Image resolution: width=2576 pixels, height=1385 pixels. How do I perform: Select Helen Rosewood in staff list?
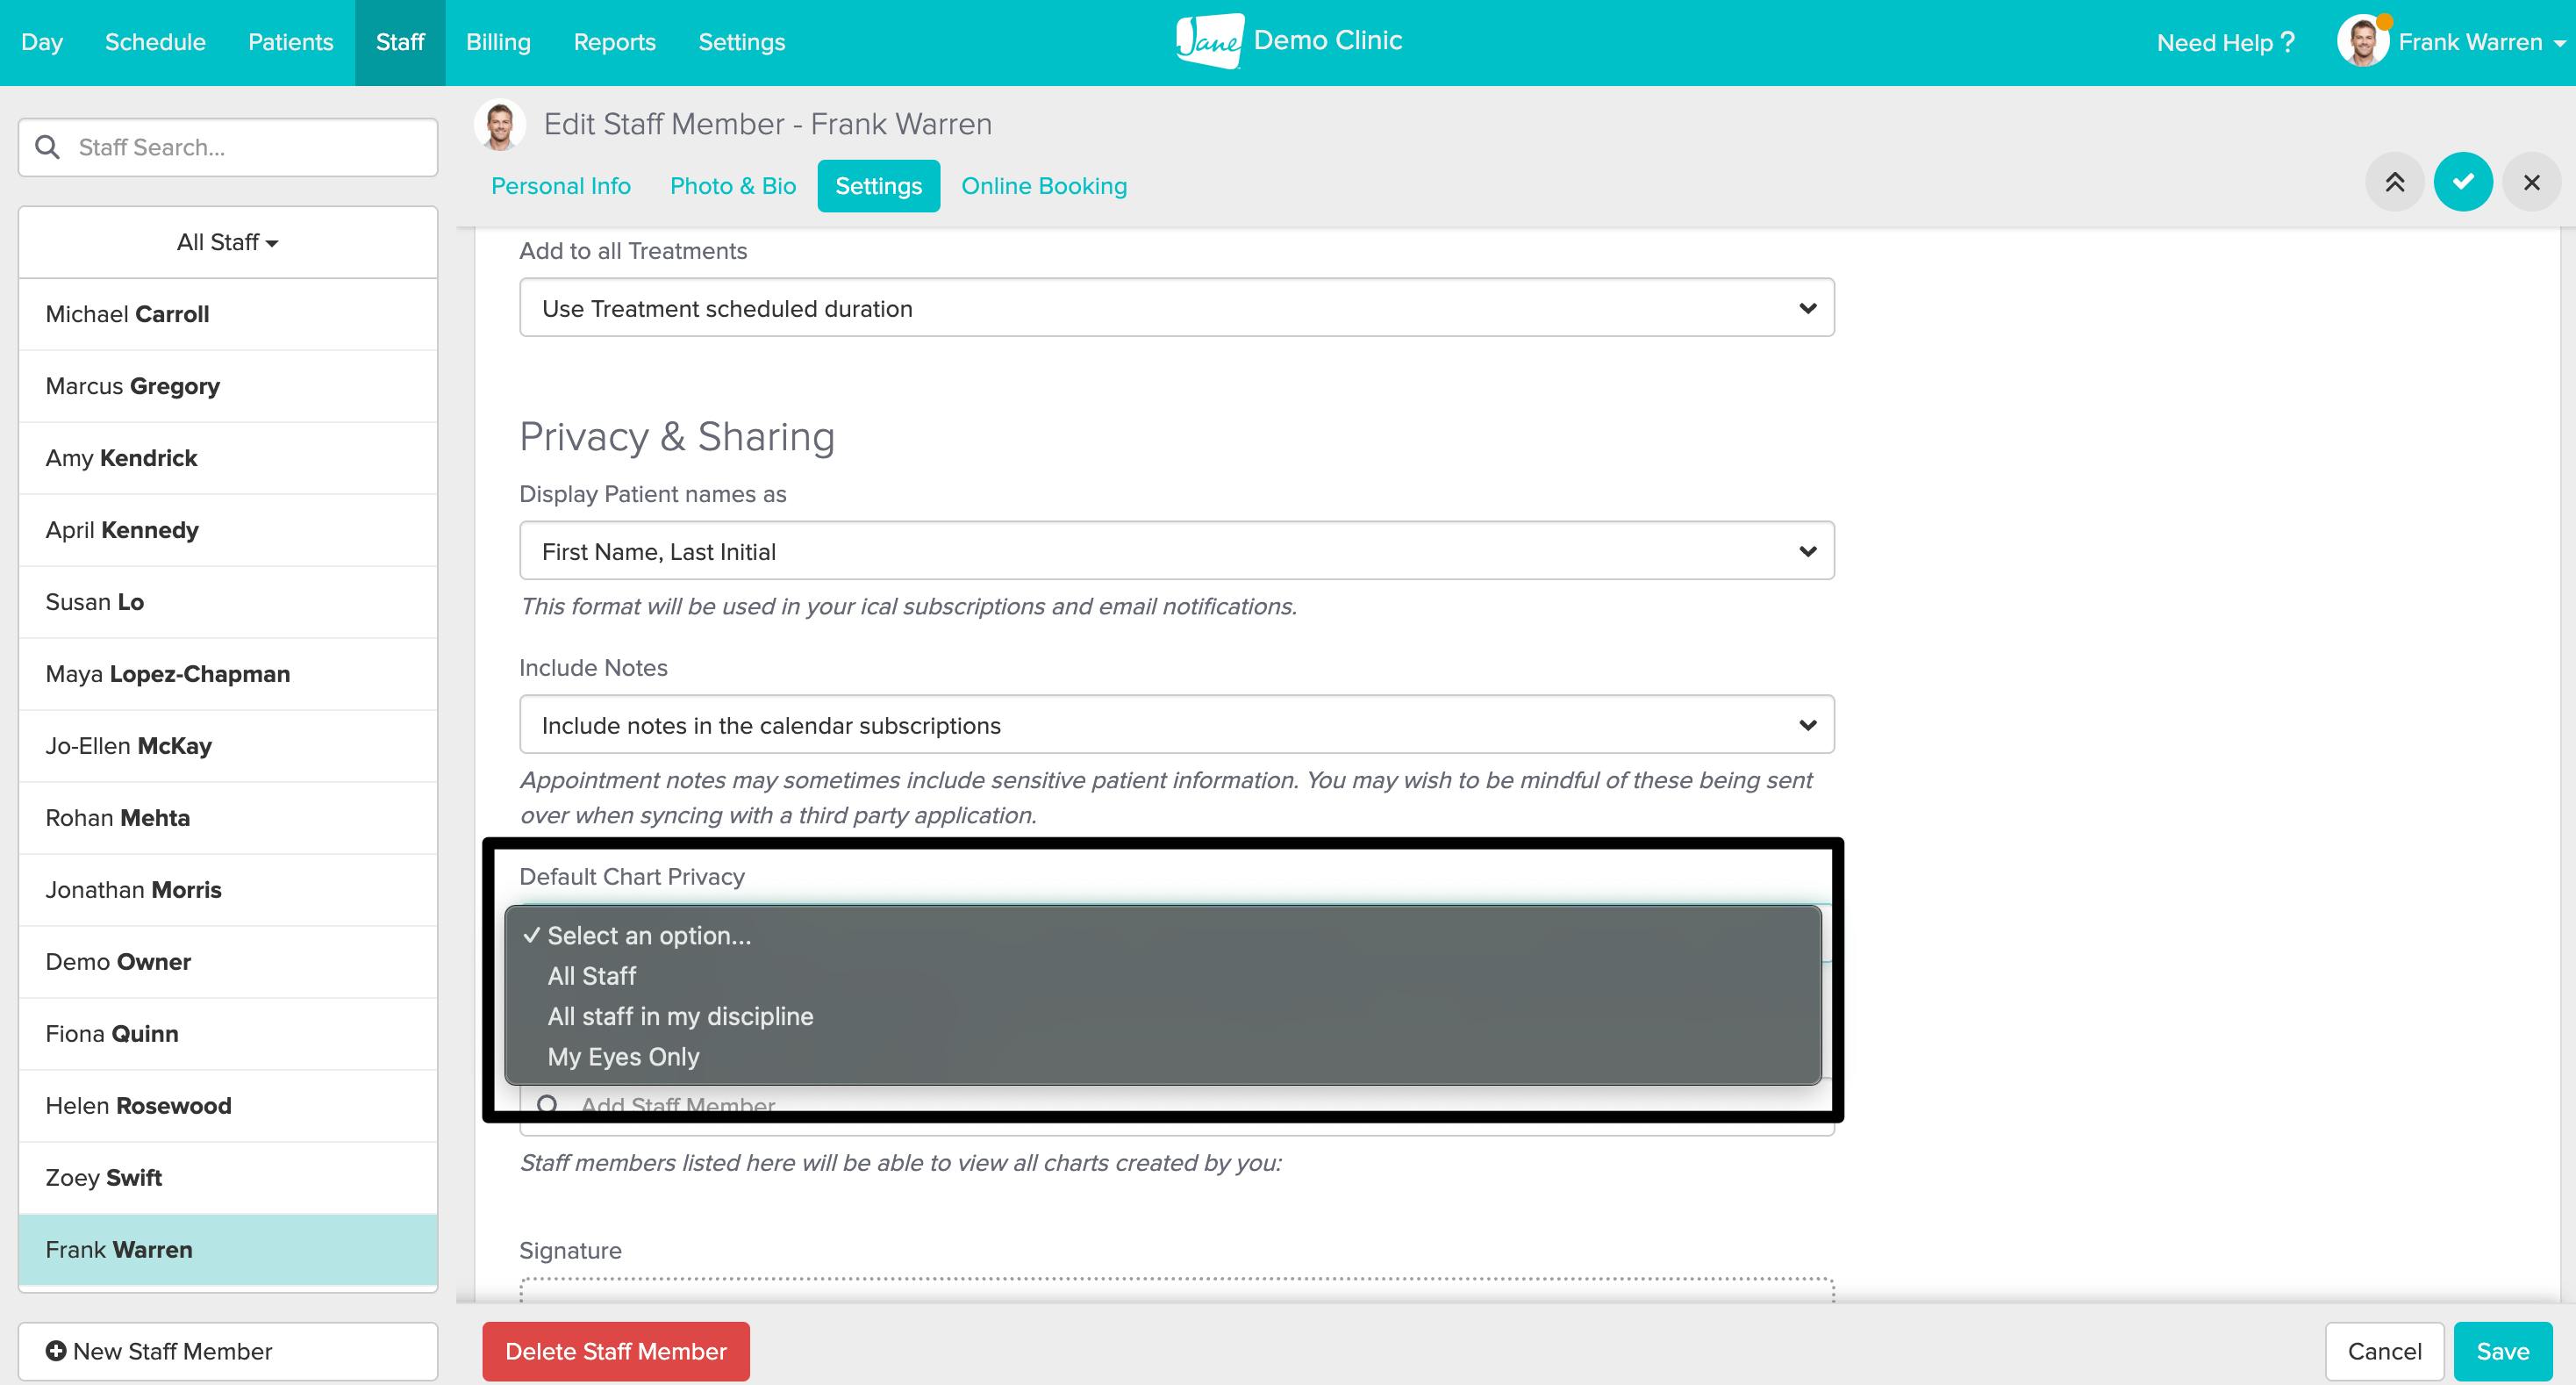click(228, 1106)
